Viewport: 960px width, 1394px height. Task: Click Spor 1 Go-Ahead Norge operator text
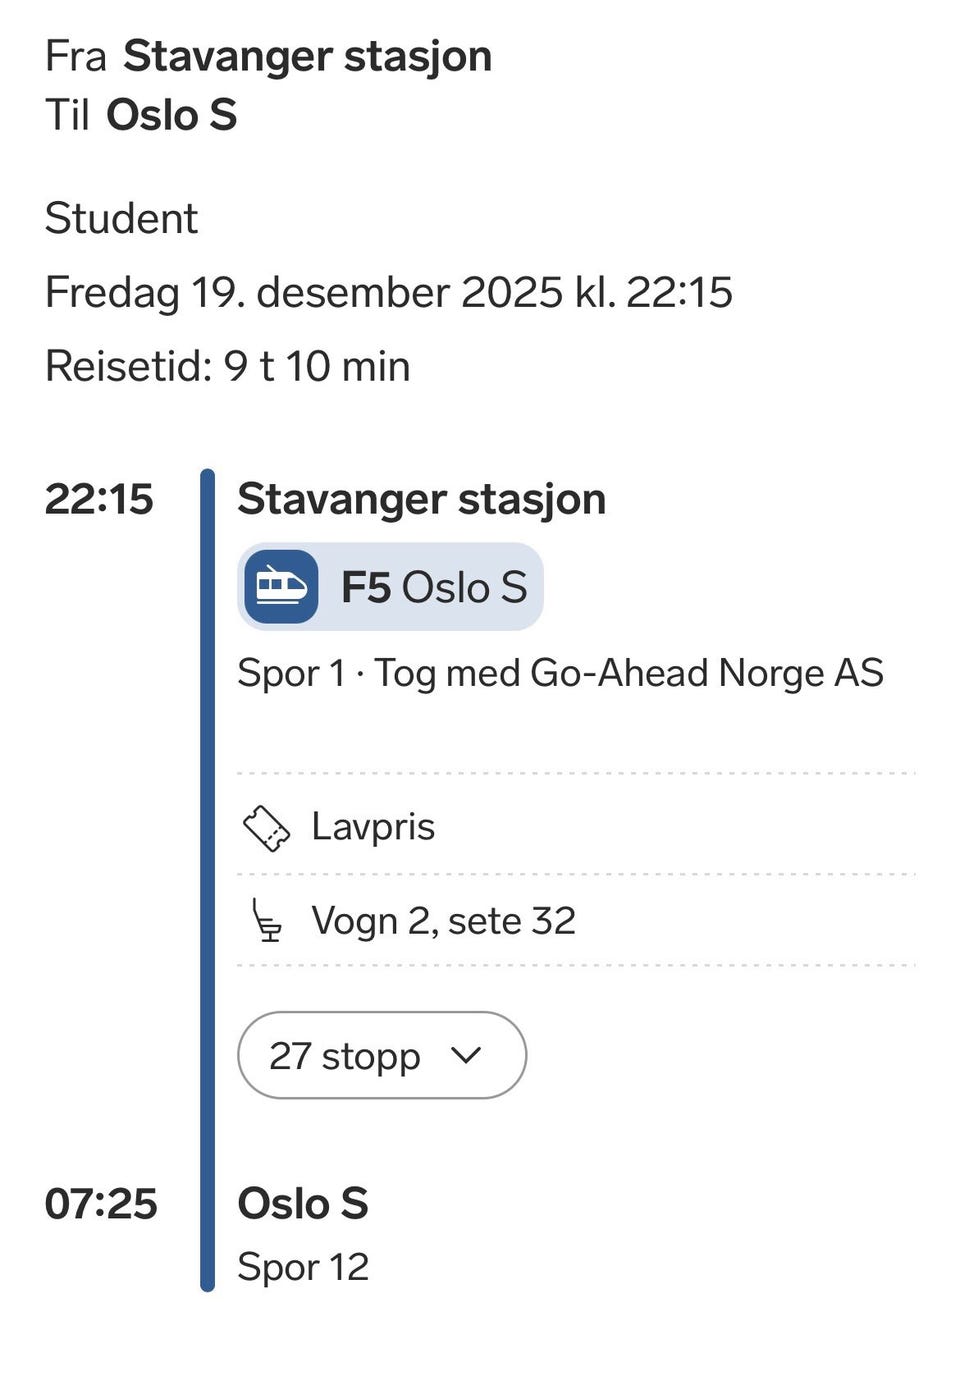(560, 673)
